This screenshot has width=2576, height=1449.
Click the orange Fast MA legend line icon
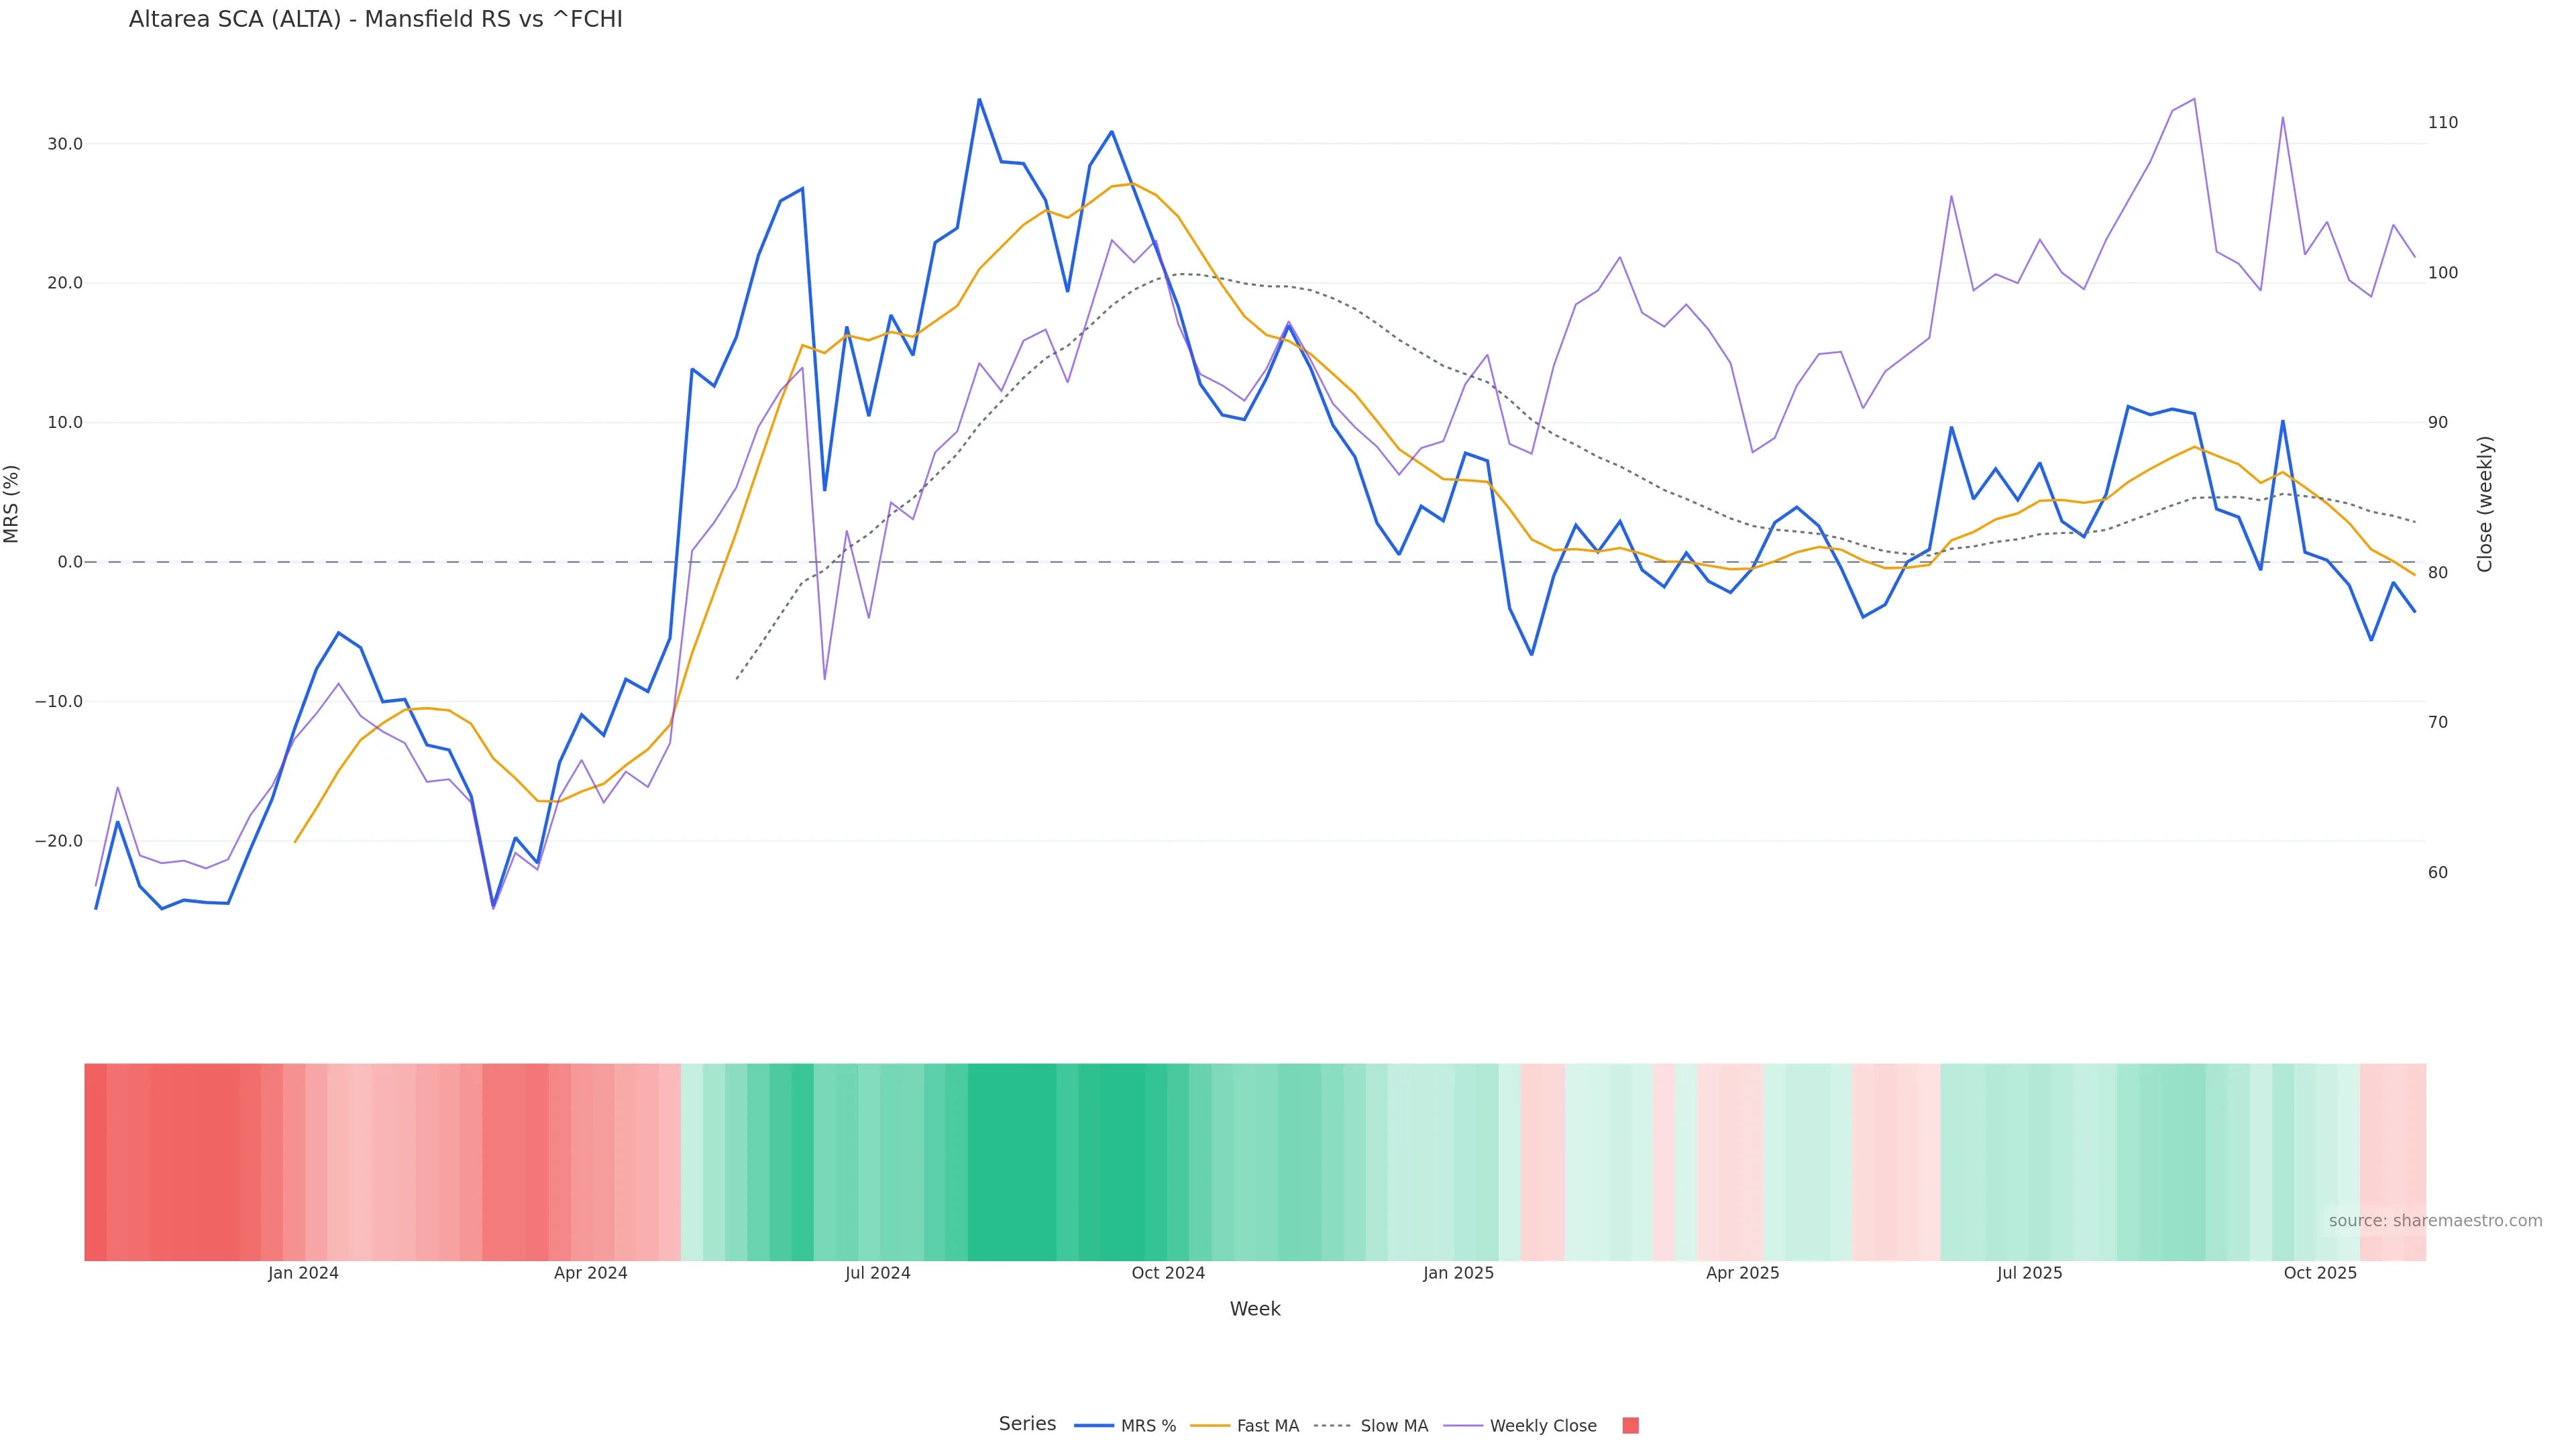tap(1210, 1426)
